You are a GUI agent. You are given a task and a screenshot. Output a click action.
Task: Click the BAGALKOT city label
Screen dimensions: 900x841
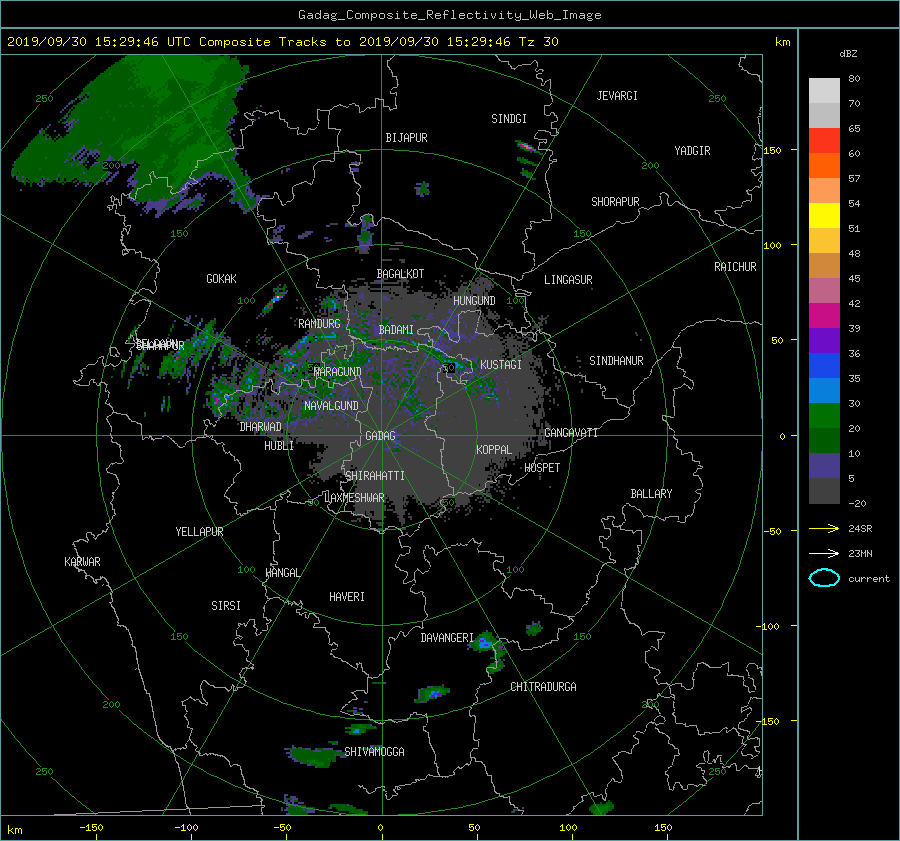tap(400, 274)
